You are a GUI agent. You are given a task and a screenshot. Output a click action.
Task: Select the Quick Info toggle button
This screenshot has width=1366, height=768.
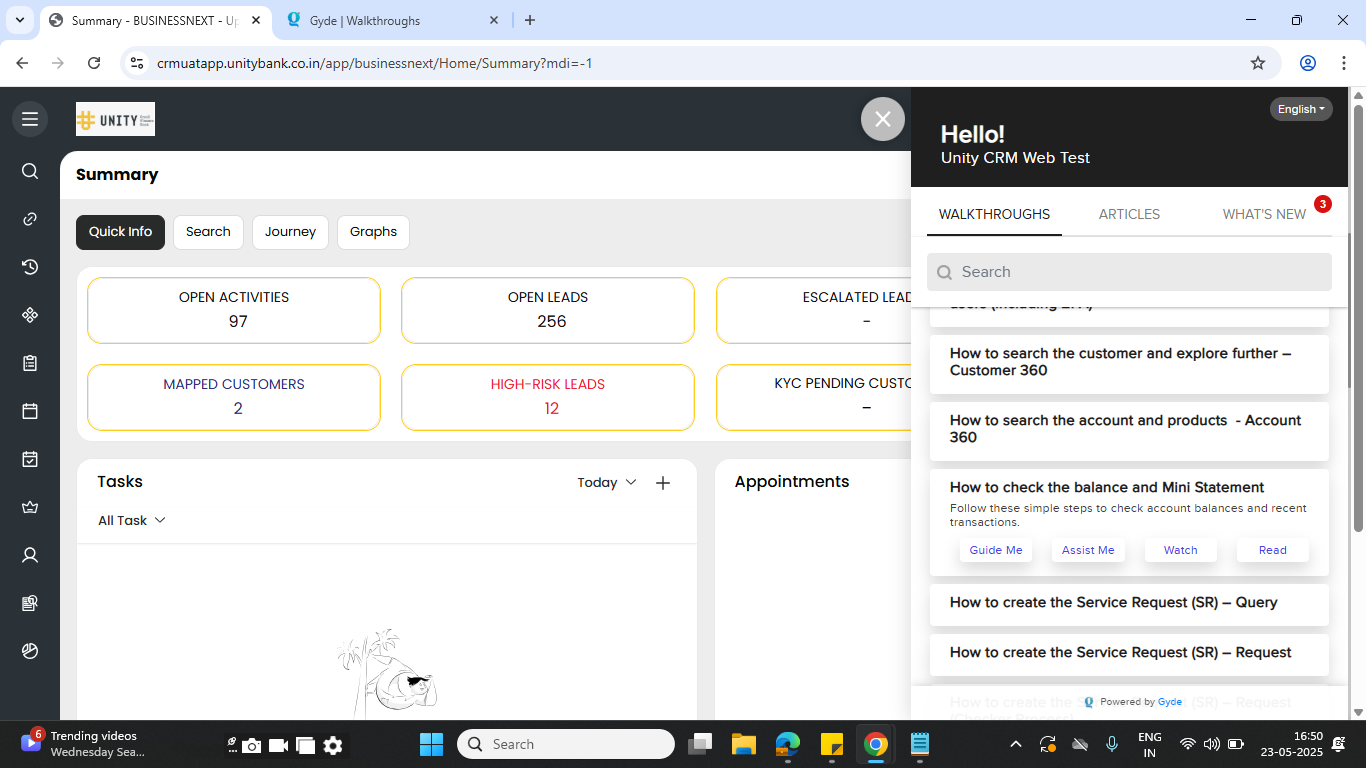click(x=120, y=232)
